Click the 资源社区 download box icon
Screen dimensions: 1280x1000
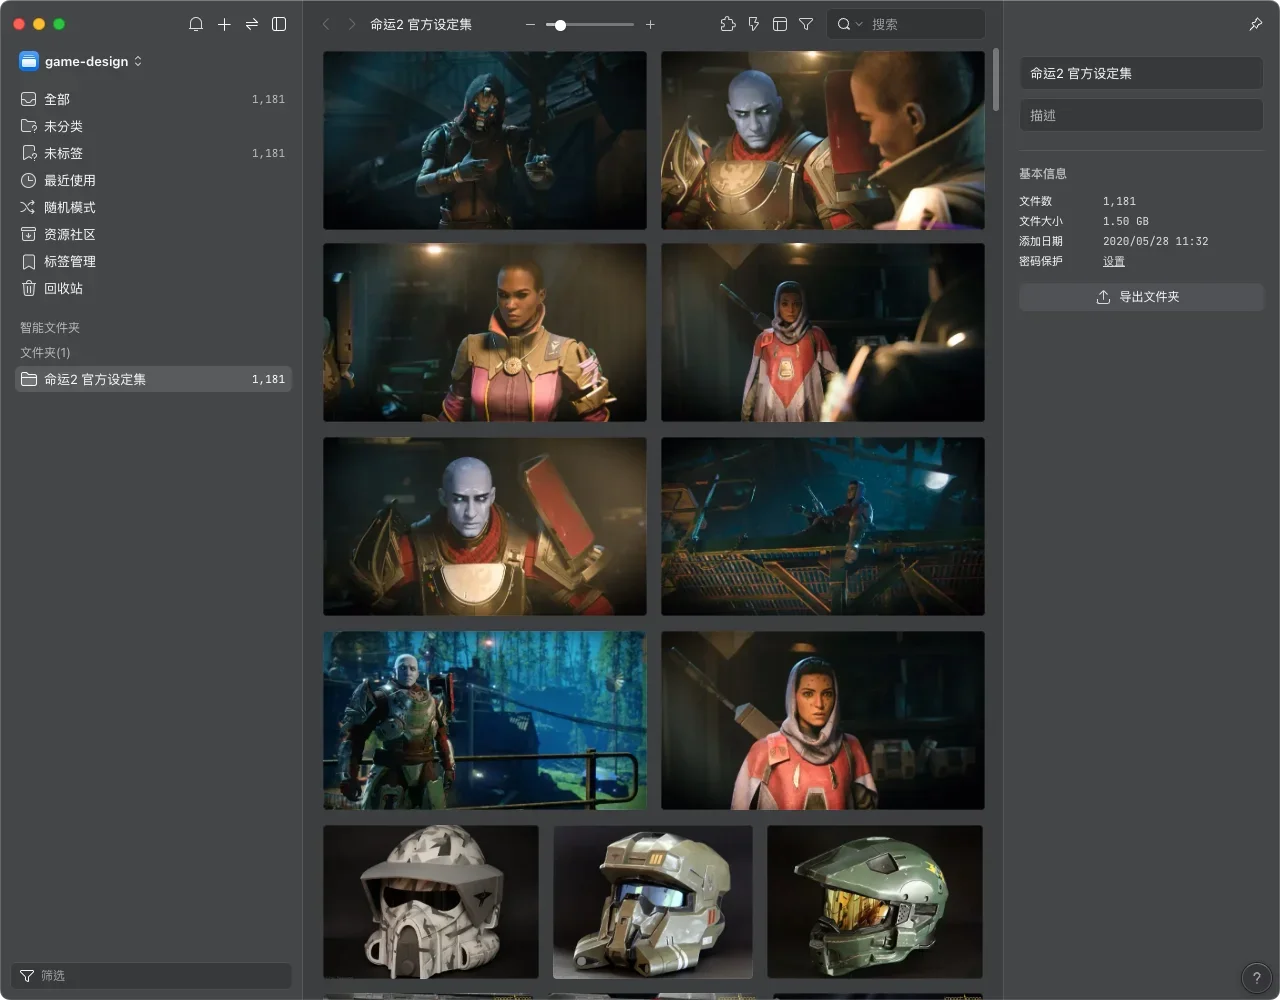click(28, 234)
